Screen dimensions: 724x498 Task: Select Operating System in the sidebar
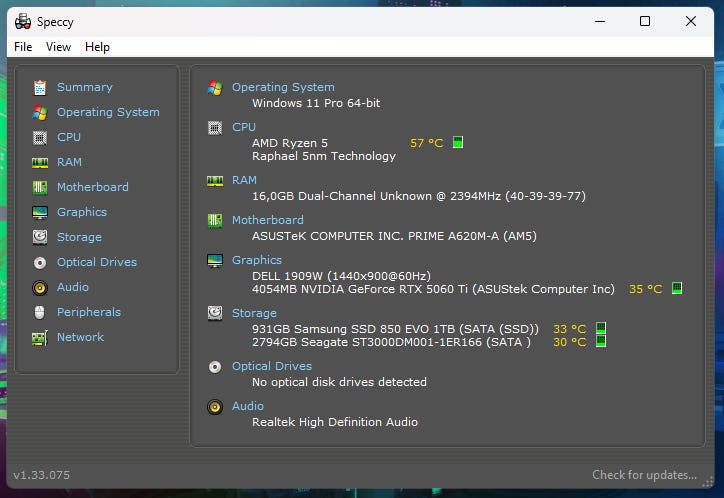tap(108, 112)
